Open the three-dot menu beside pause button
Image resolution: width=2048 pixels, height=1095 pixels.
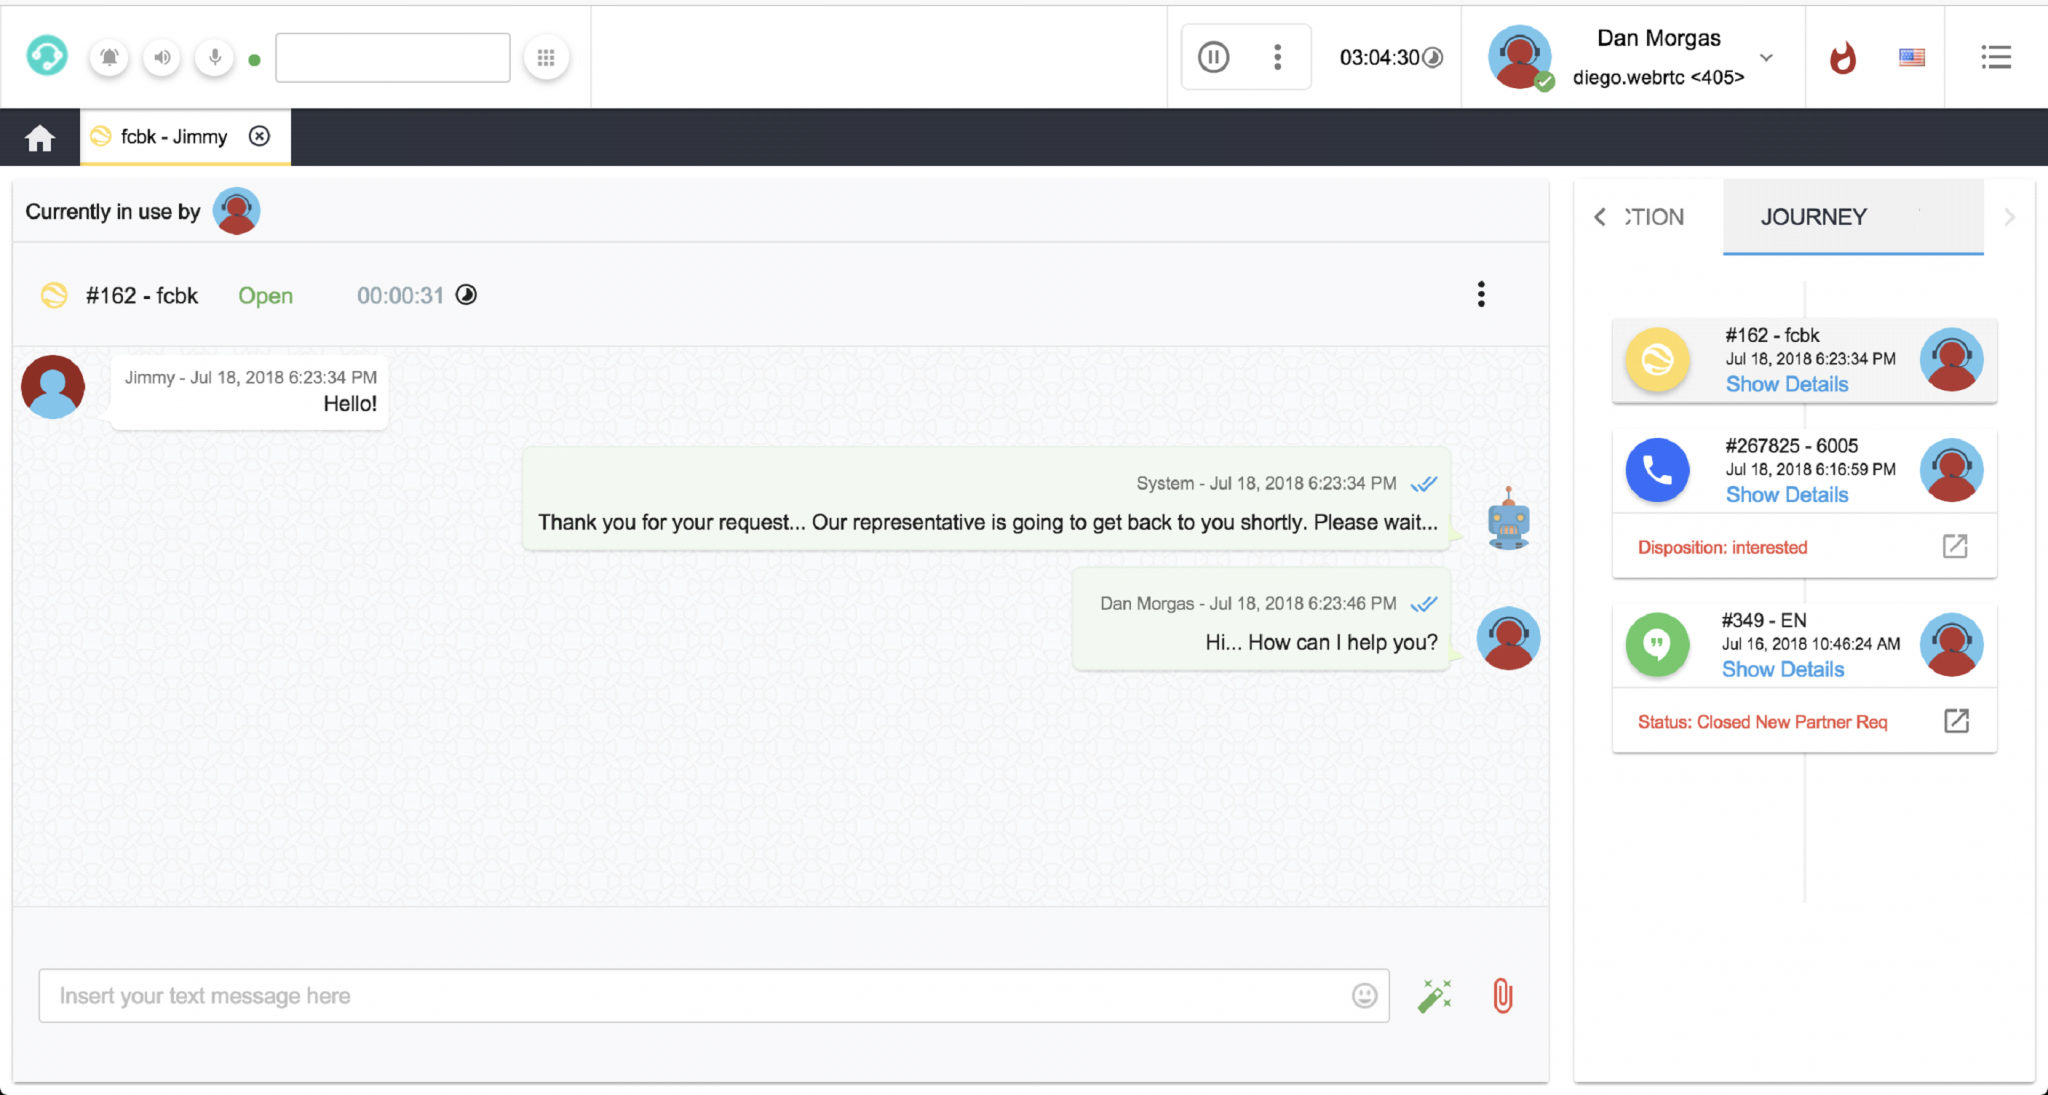tap(1278, 57)
